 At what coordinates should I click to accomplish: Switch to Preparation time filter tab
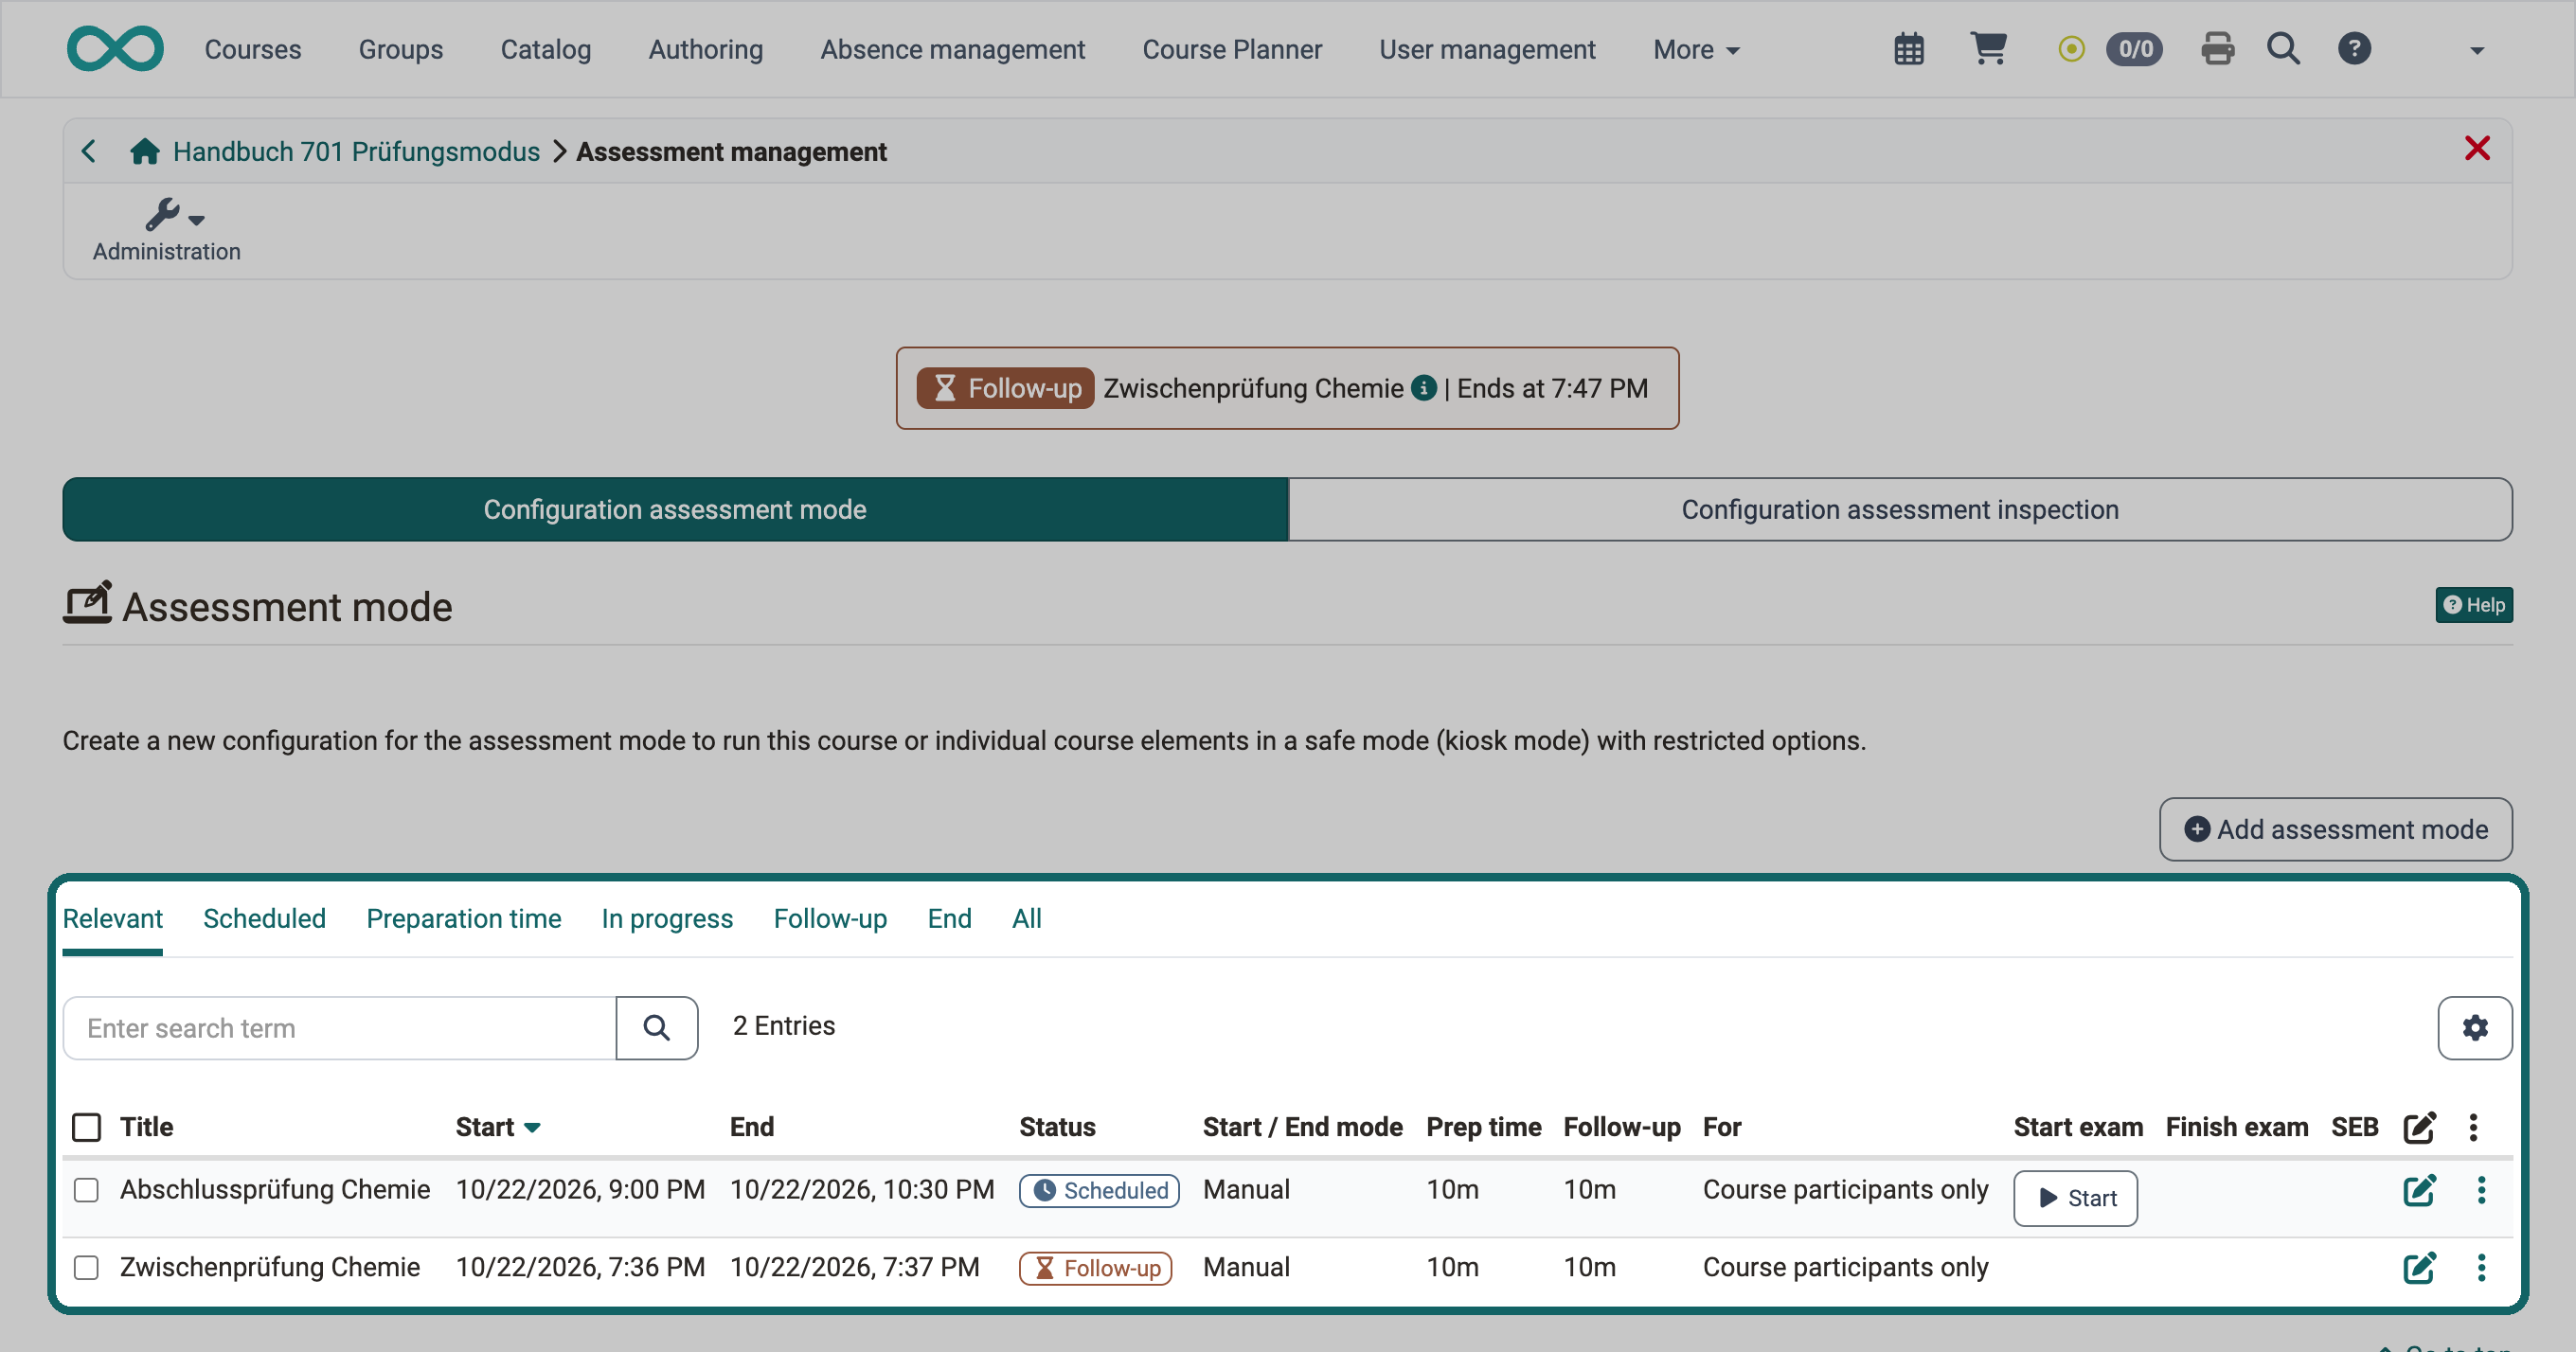coord(463,918)
